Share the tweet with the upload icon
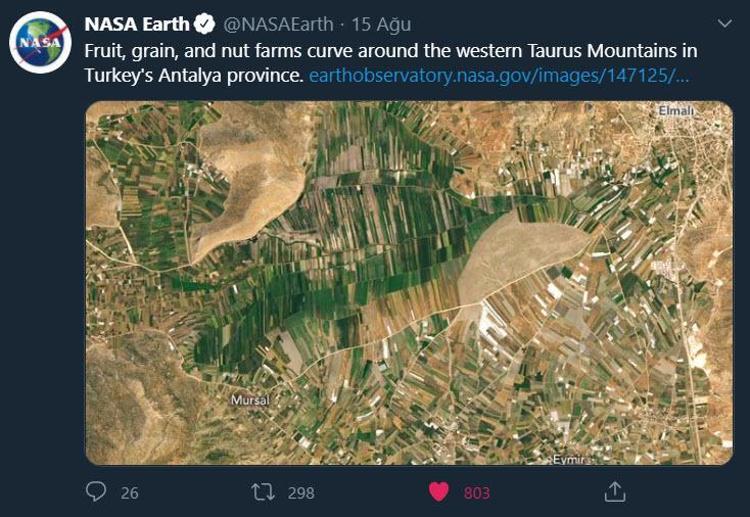The image size is (750, 517). 615,491
